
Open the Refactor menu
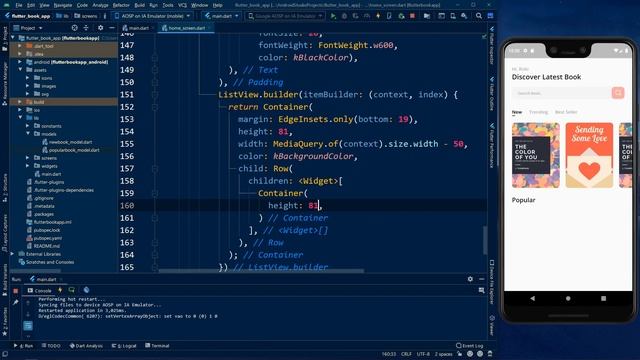click(121, 5)
